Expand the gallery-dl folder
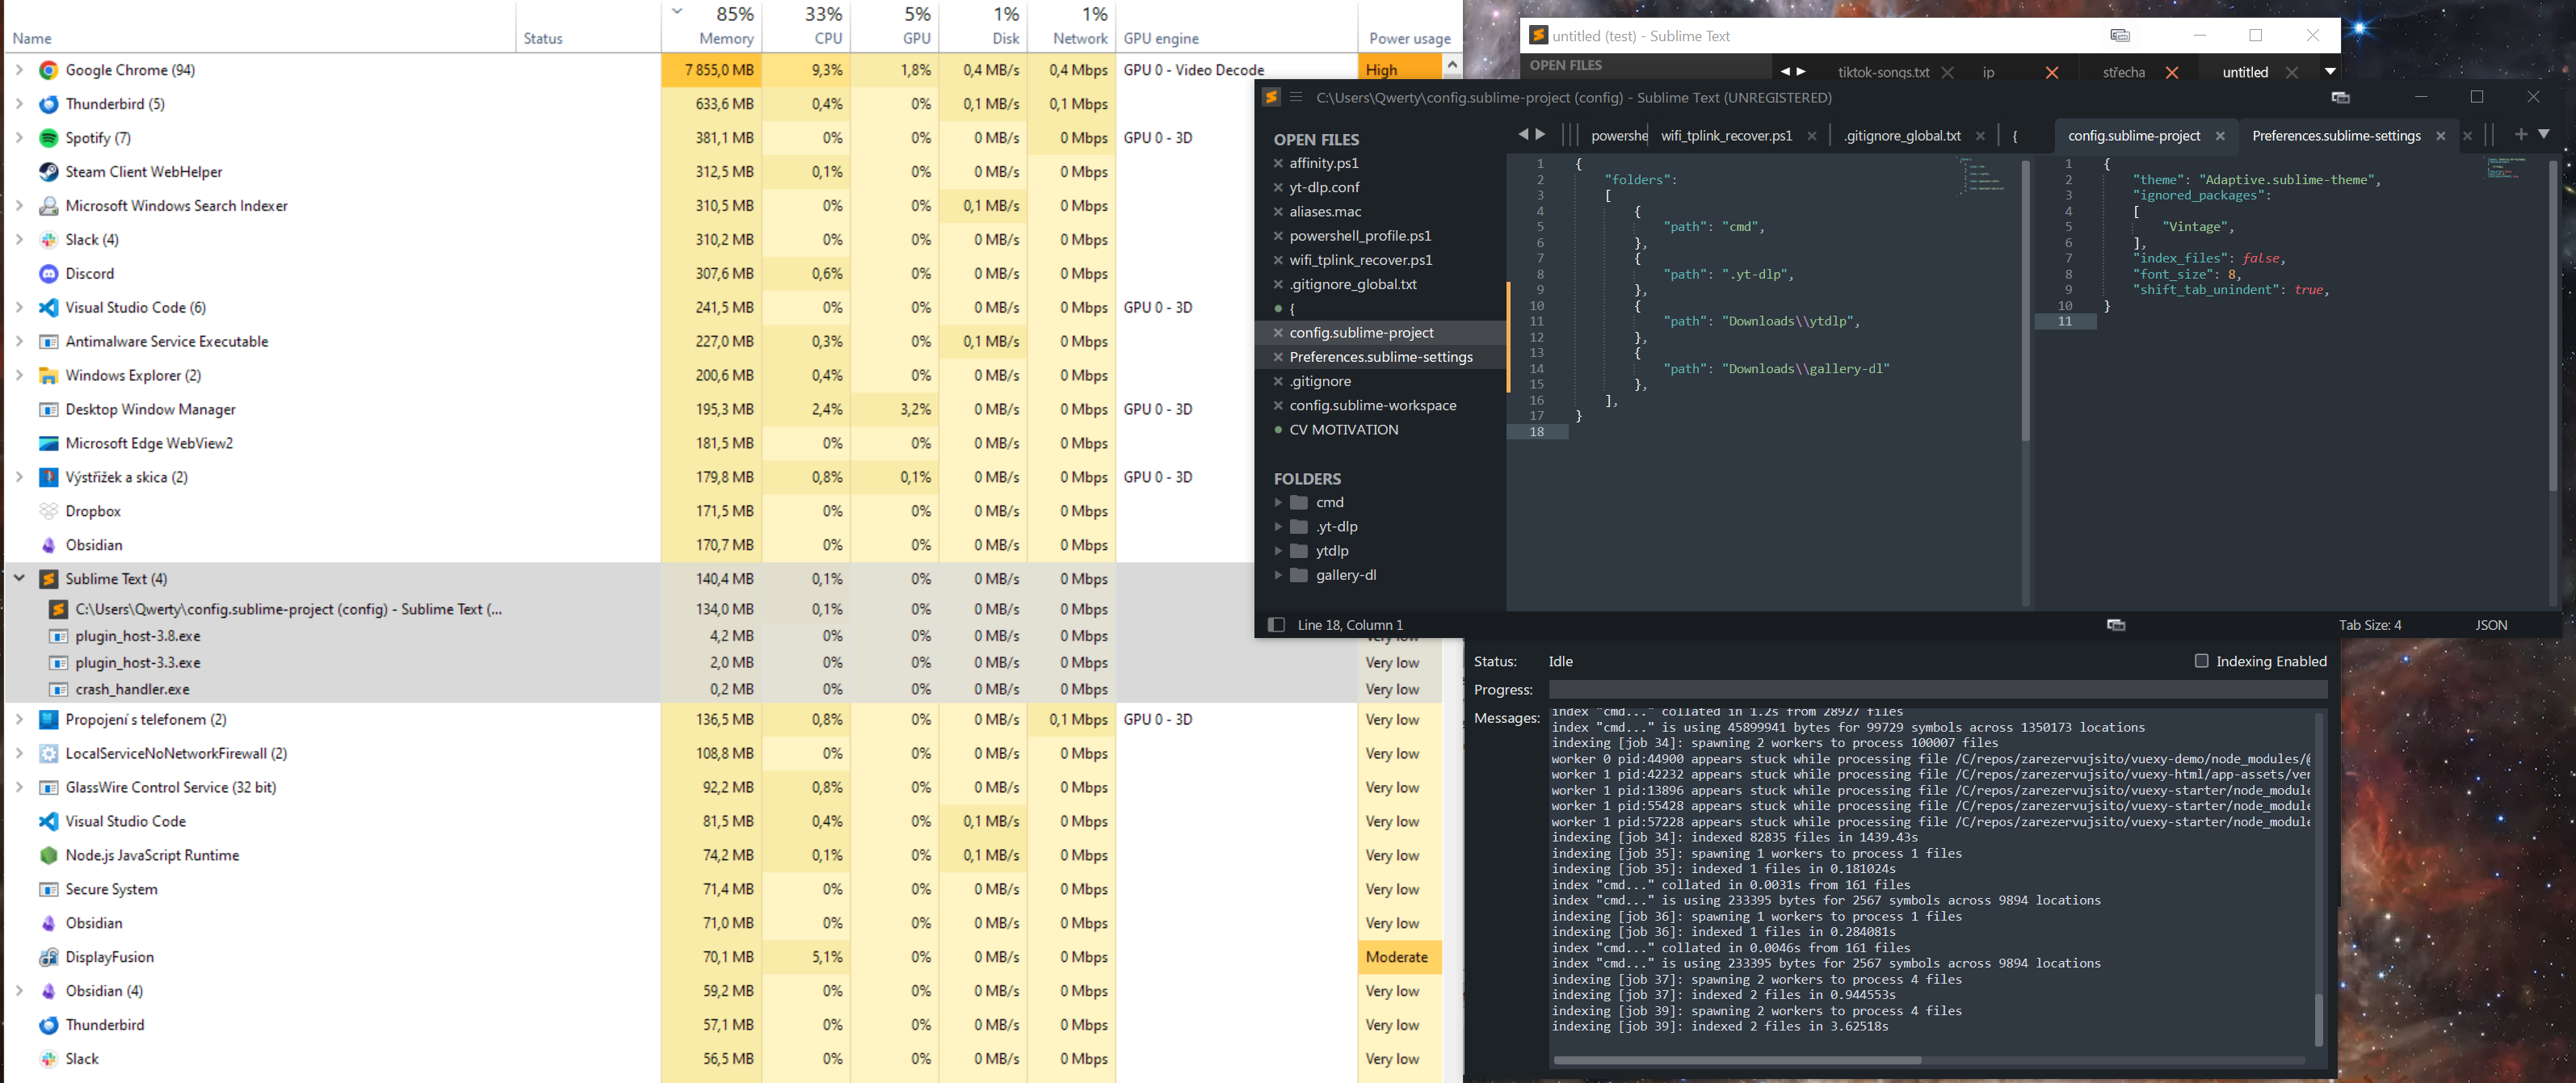Viewport: 2576px width, 1083px height. click(x=1278, y=575)
